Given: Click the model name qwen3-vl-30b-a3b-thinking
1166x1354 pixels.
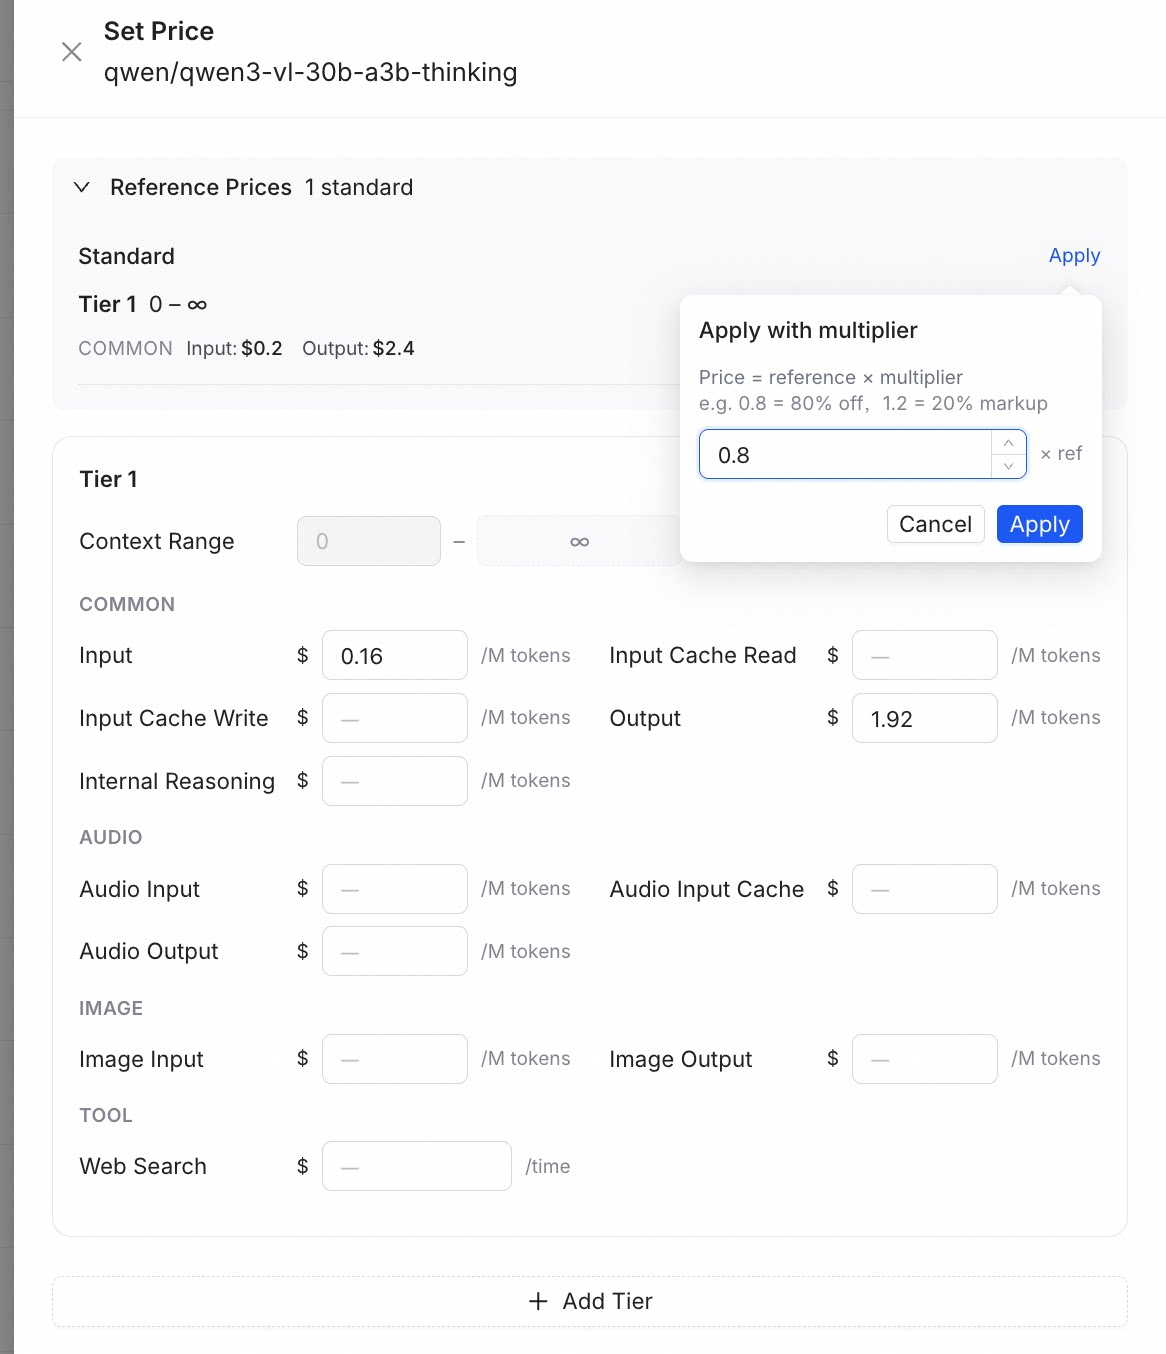Looking at the screenshot, I should pyautogui.click(x=311, y=72).
